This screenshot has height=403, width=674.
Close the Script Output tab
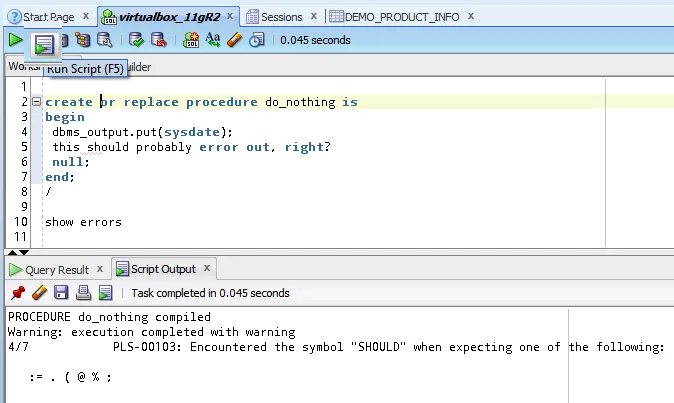[x=207, y=268]
